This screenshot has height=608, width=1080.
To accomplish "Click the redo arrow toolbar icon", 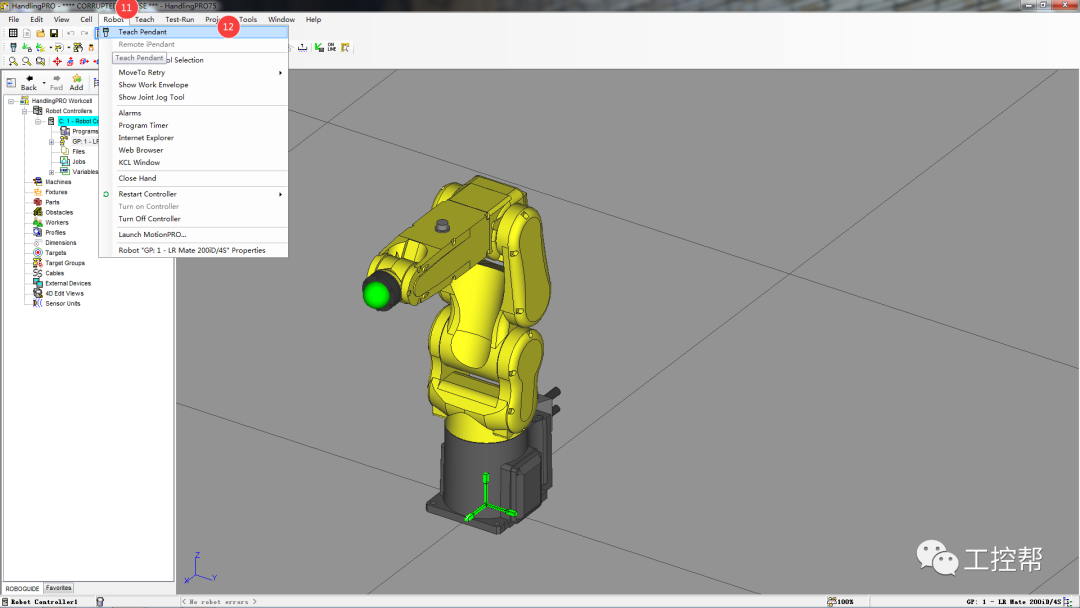I will (x=85, y=33).
